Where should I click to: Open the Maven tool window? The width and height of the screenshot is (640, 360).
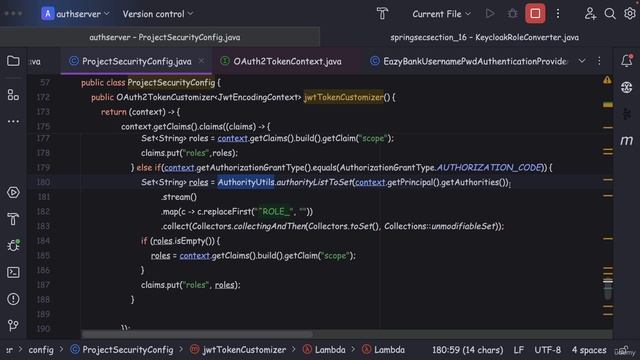pyautogui.click(x=627, y=140)
